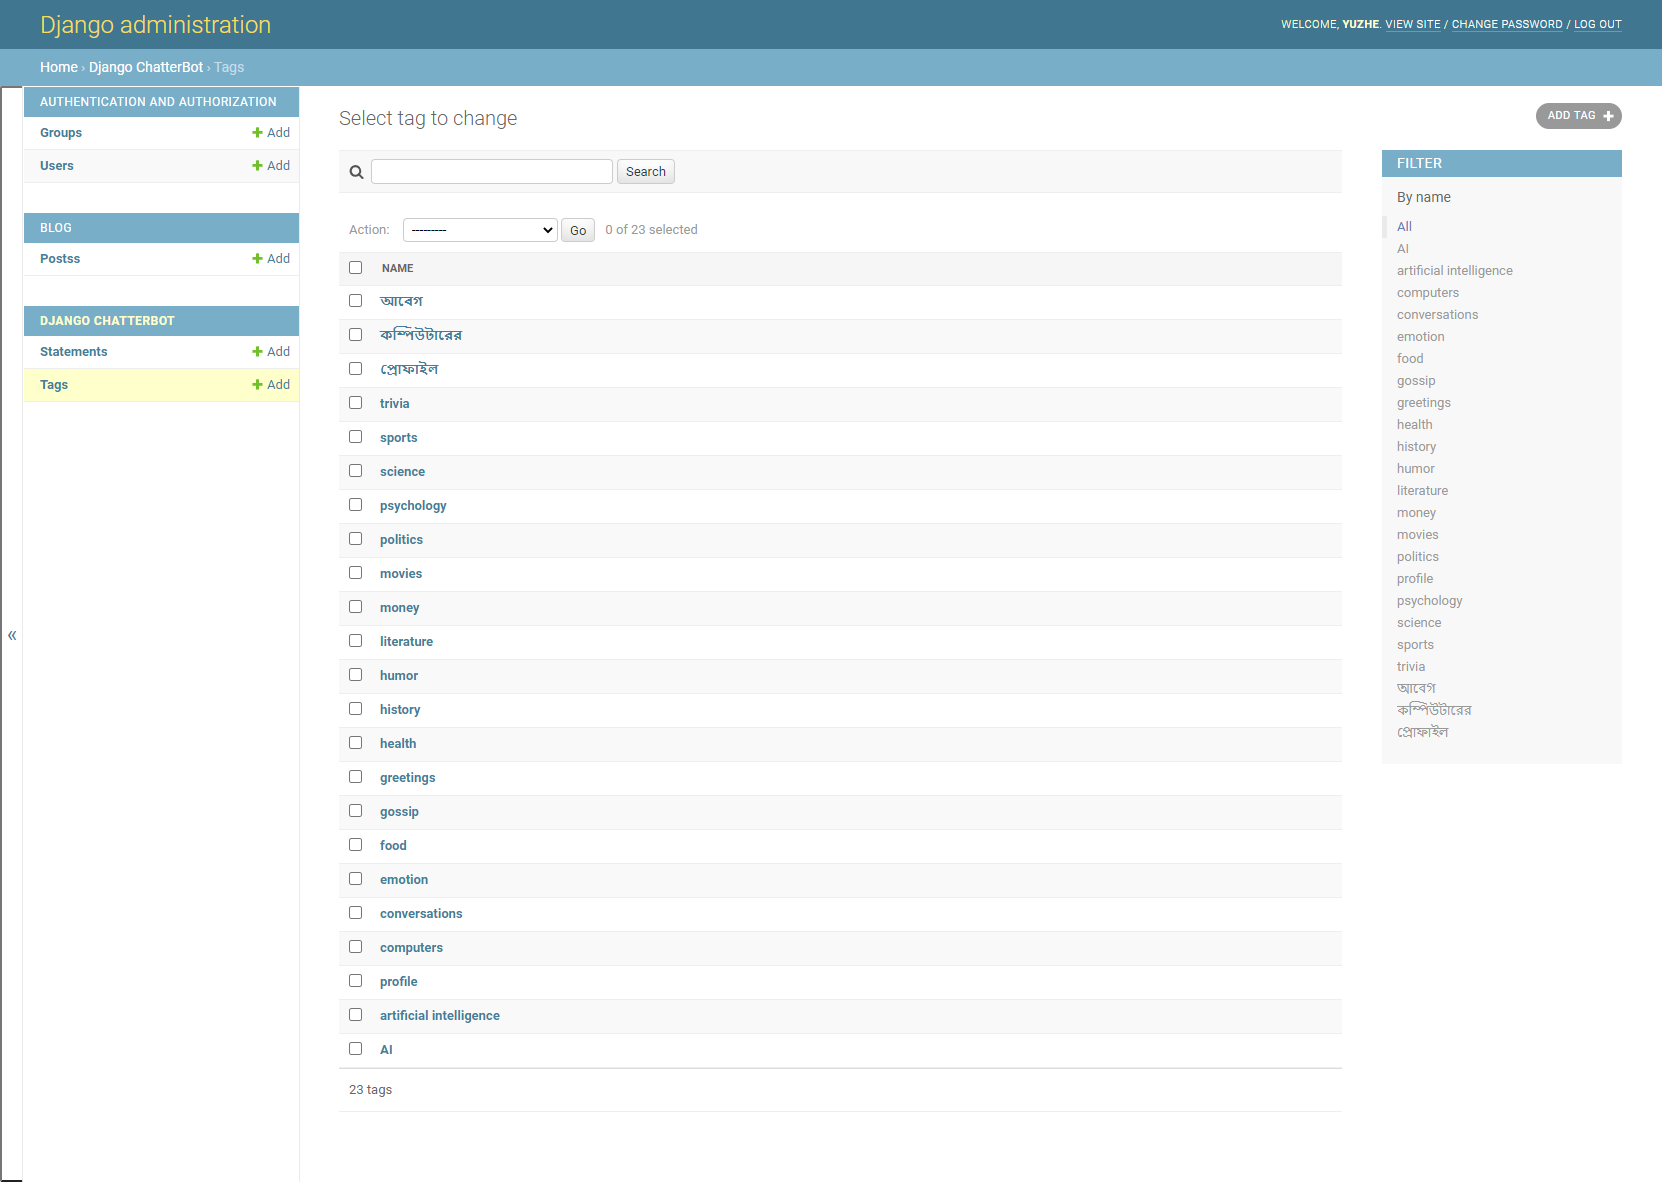This screenshot has width=1662, height=1182.
Task: Click the plus icon next to Postss Add
Action: click(257, 259)
